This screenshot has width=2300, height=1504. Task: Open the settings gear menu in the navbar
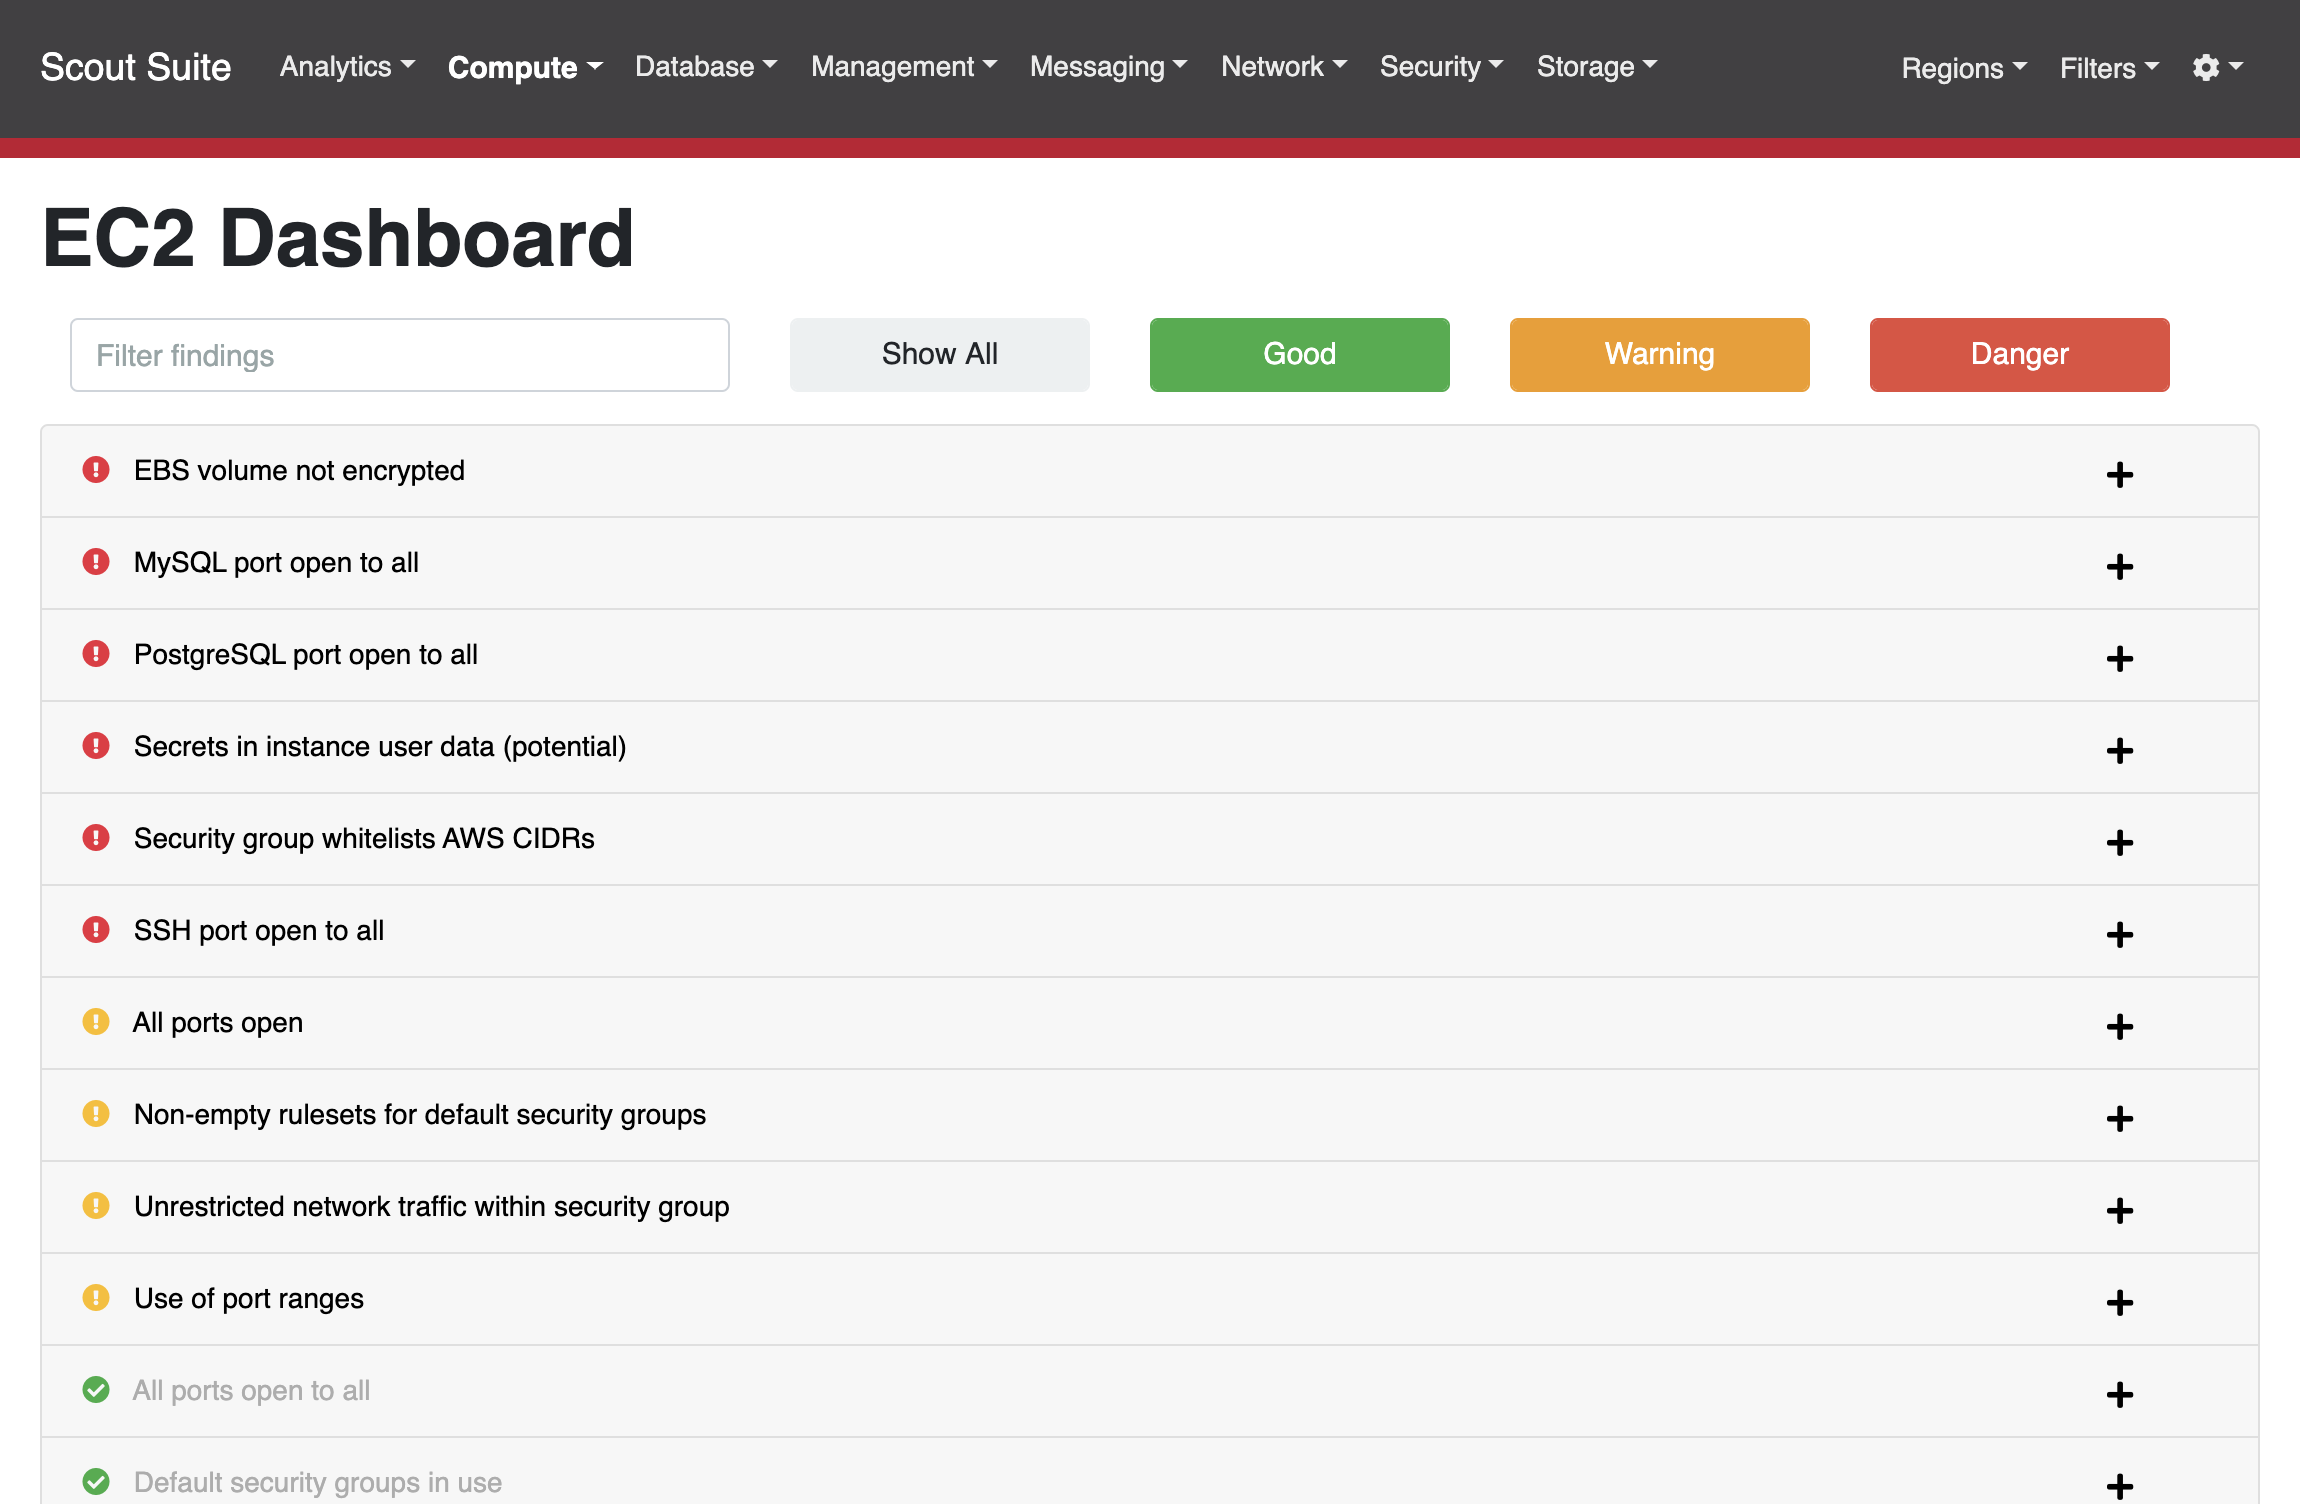(x=2217, y=67)
